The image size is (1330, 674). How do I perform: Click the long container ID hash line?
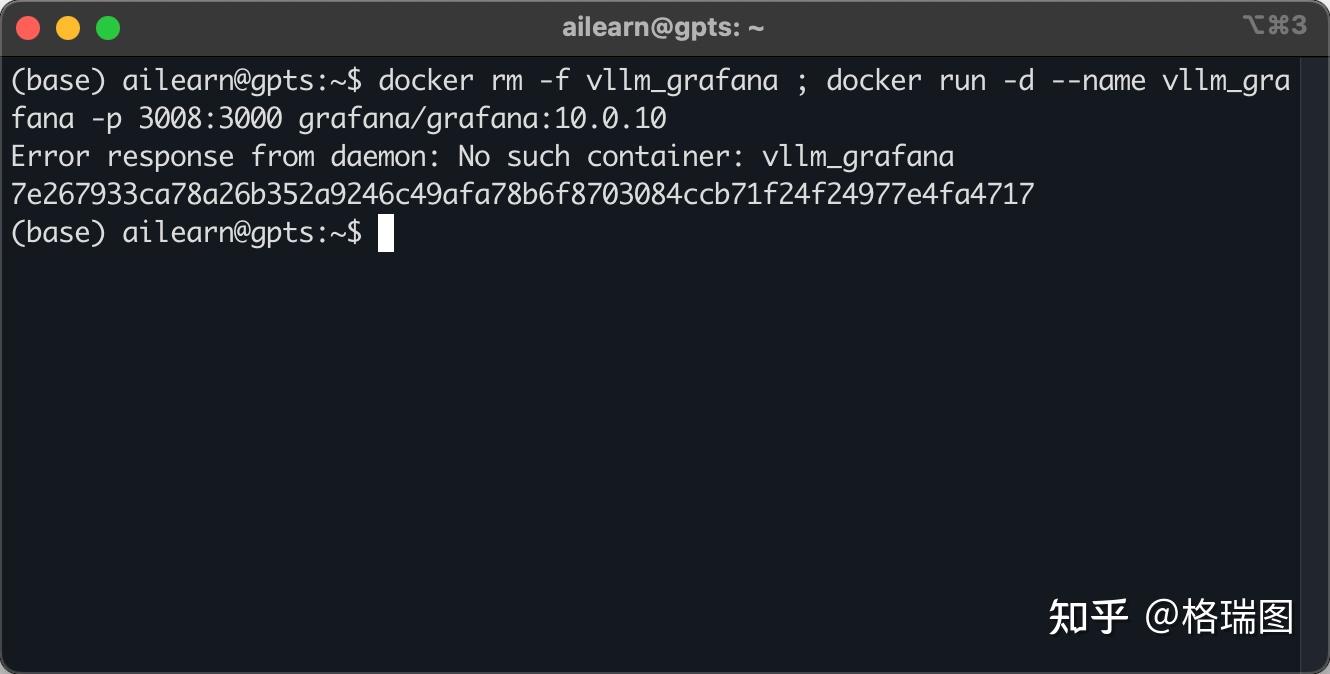click(522, 194)
